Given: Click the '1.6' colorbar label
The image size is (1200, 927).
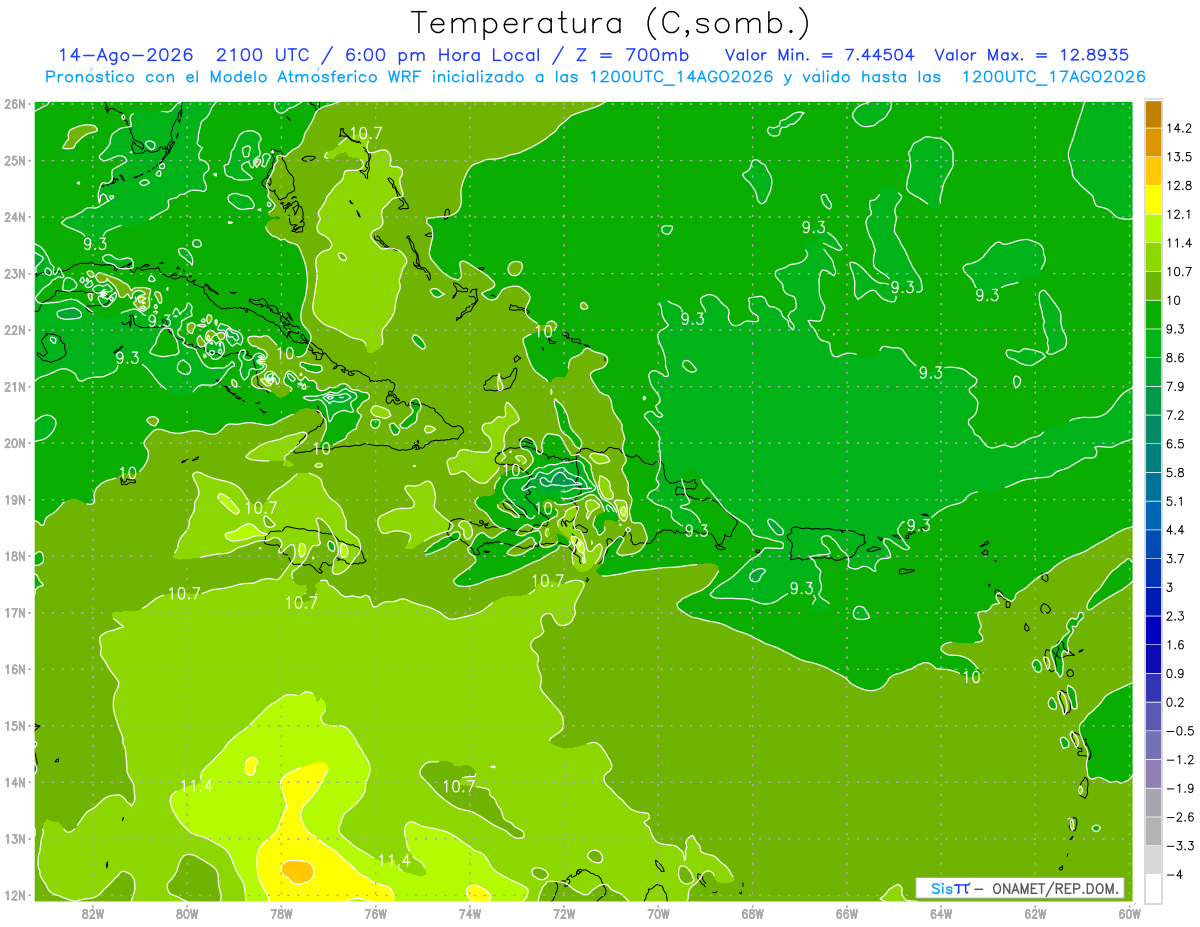Looking at the screenshot, I should tap(1175, 645).
